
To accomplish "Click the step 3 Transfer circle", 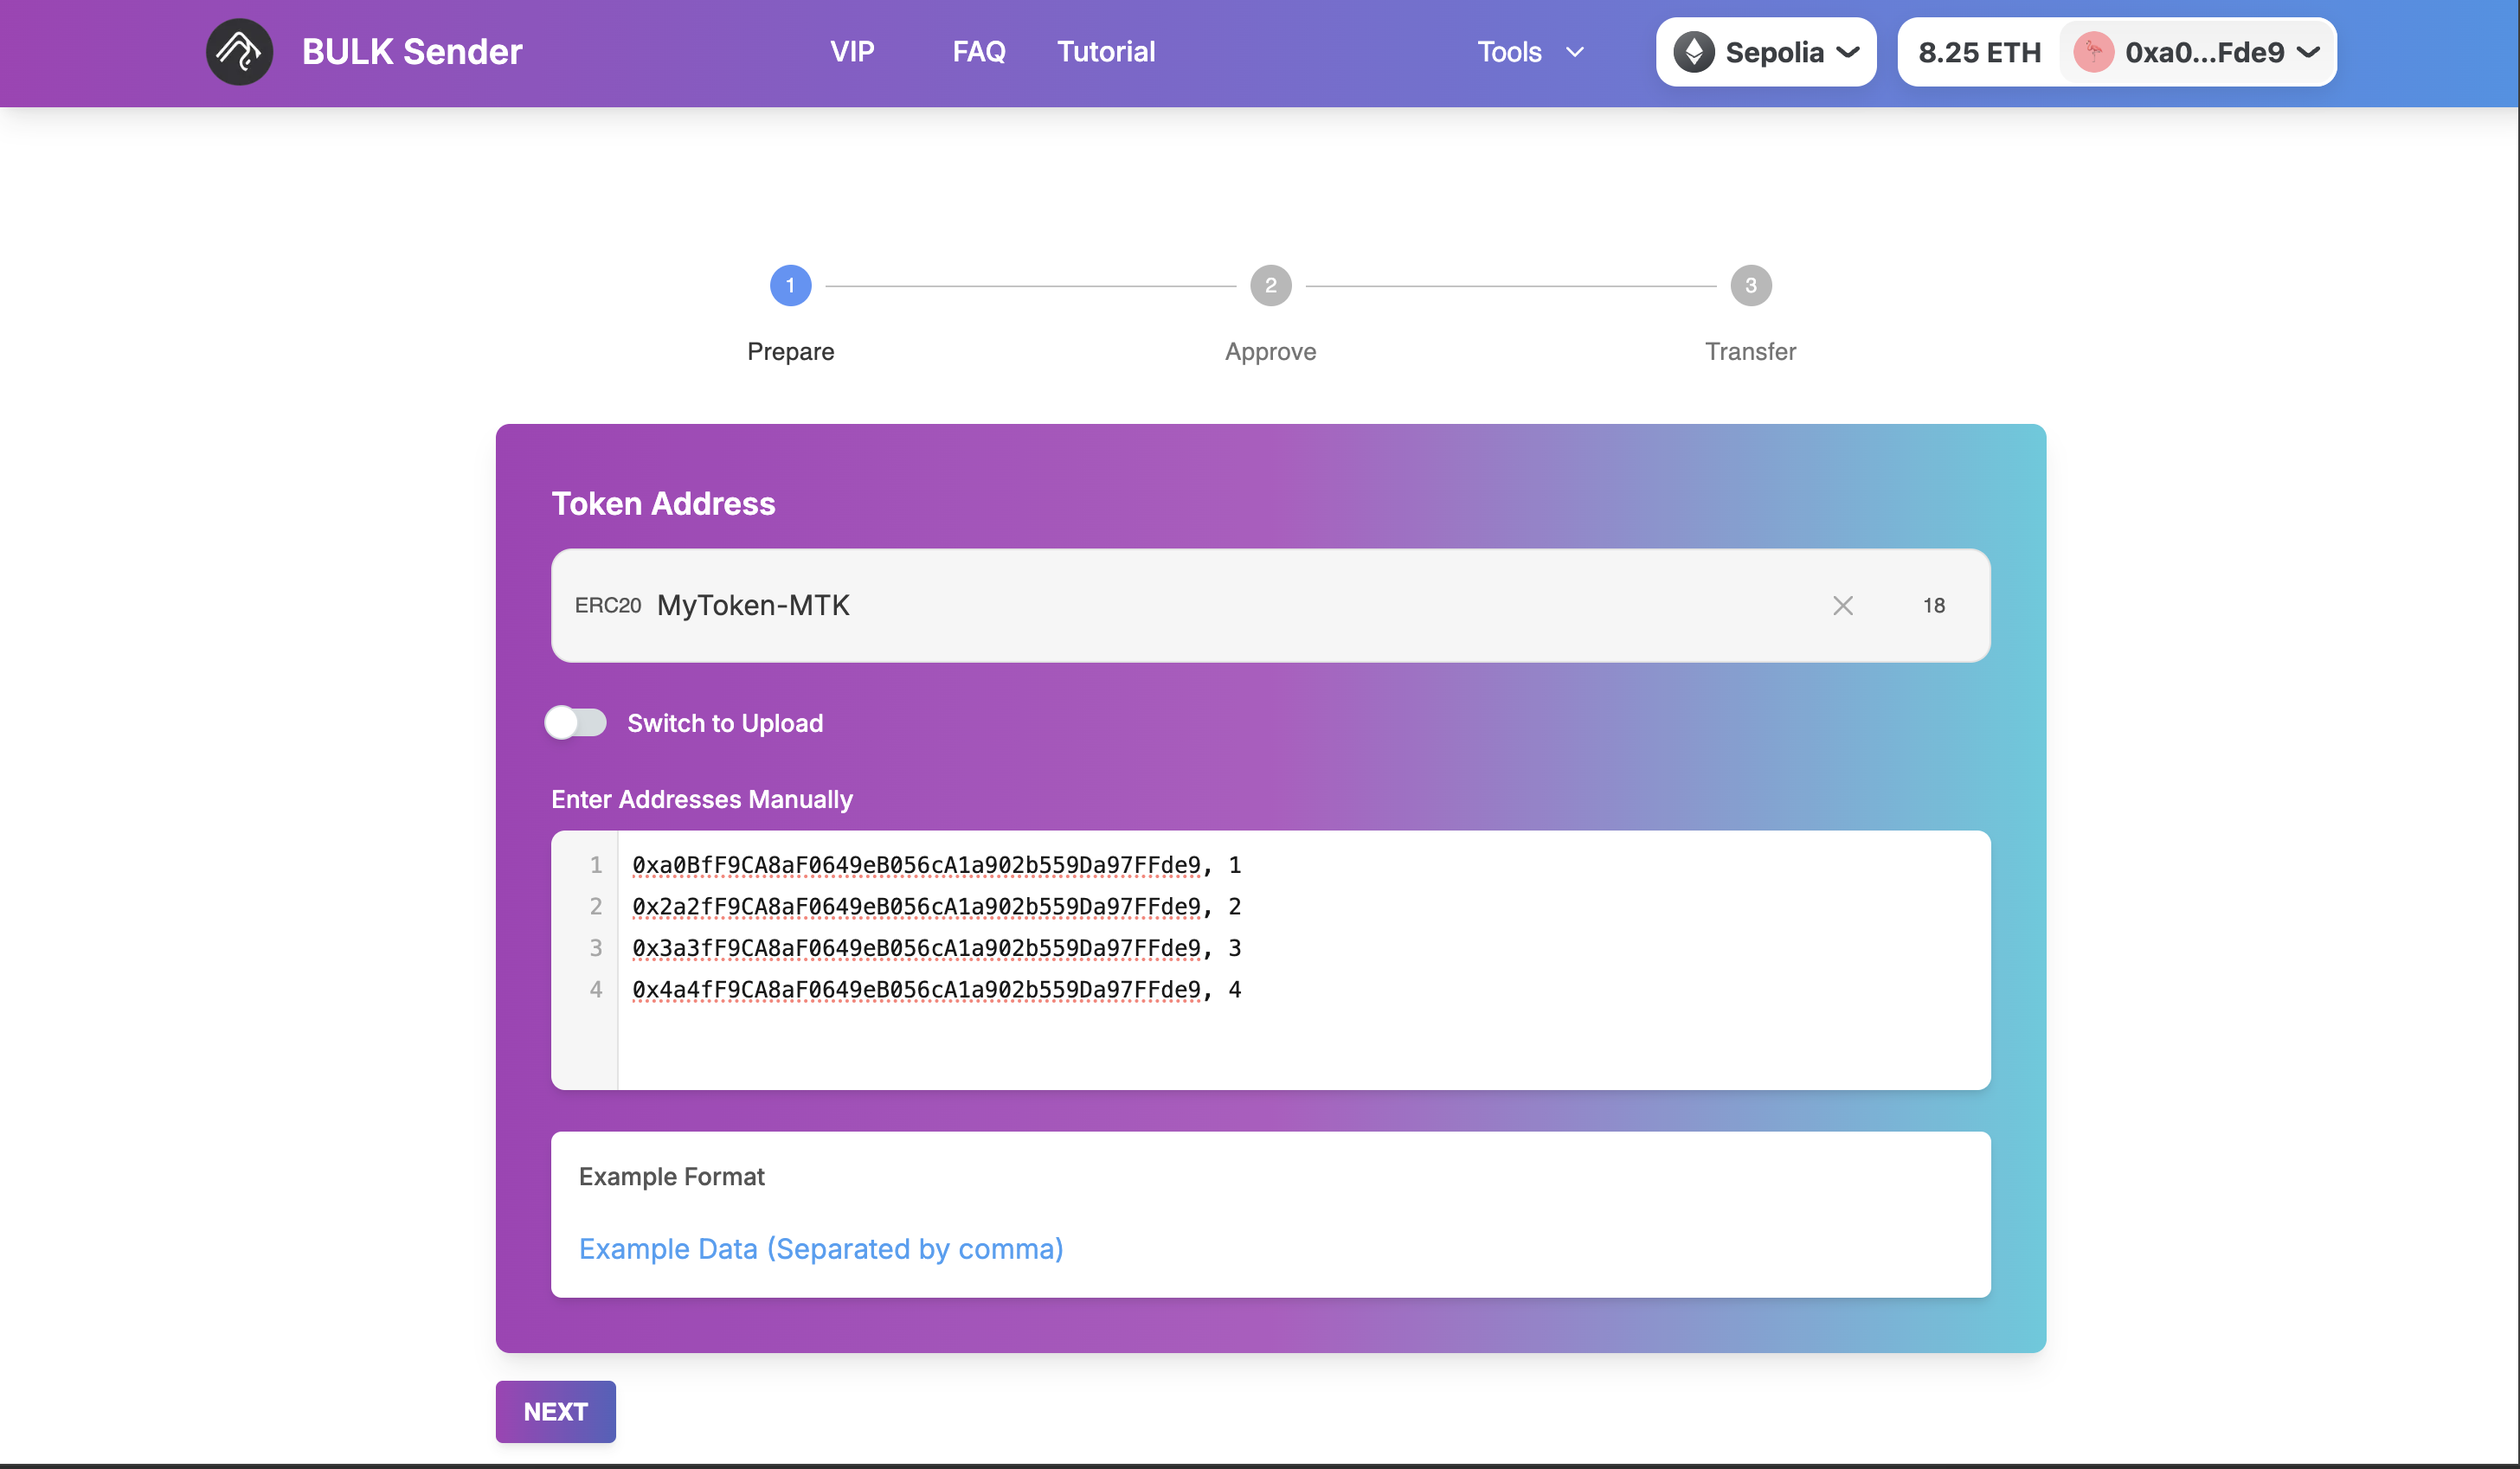I will tap(1750, 285).
